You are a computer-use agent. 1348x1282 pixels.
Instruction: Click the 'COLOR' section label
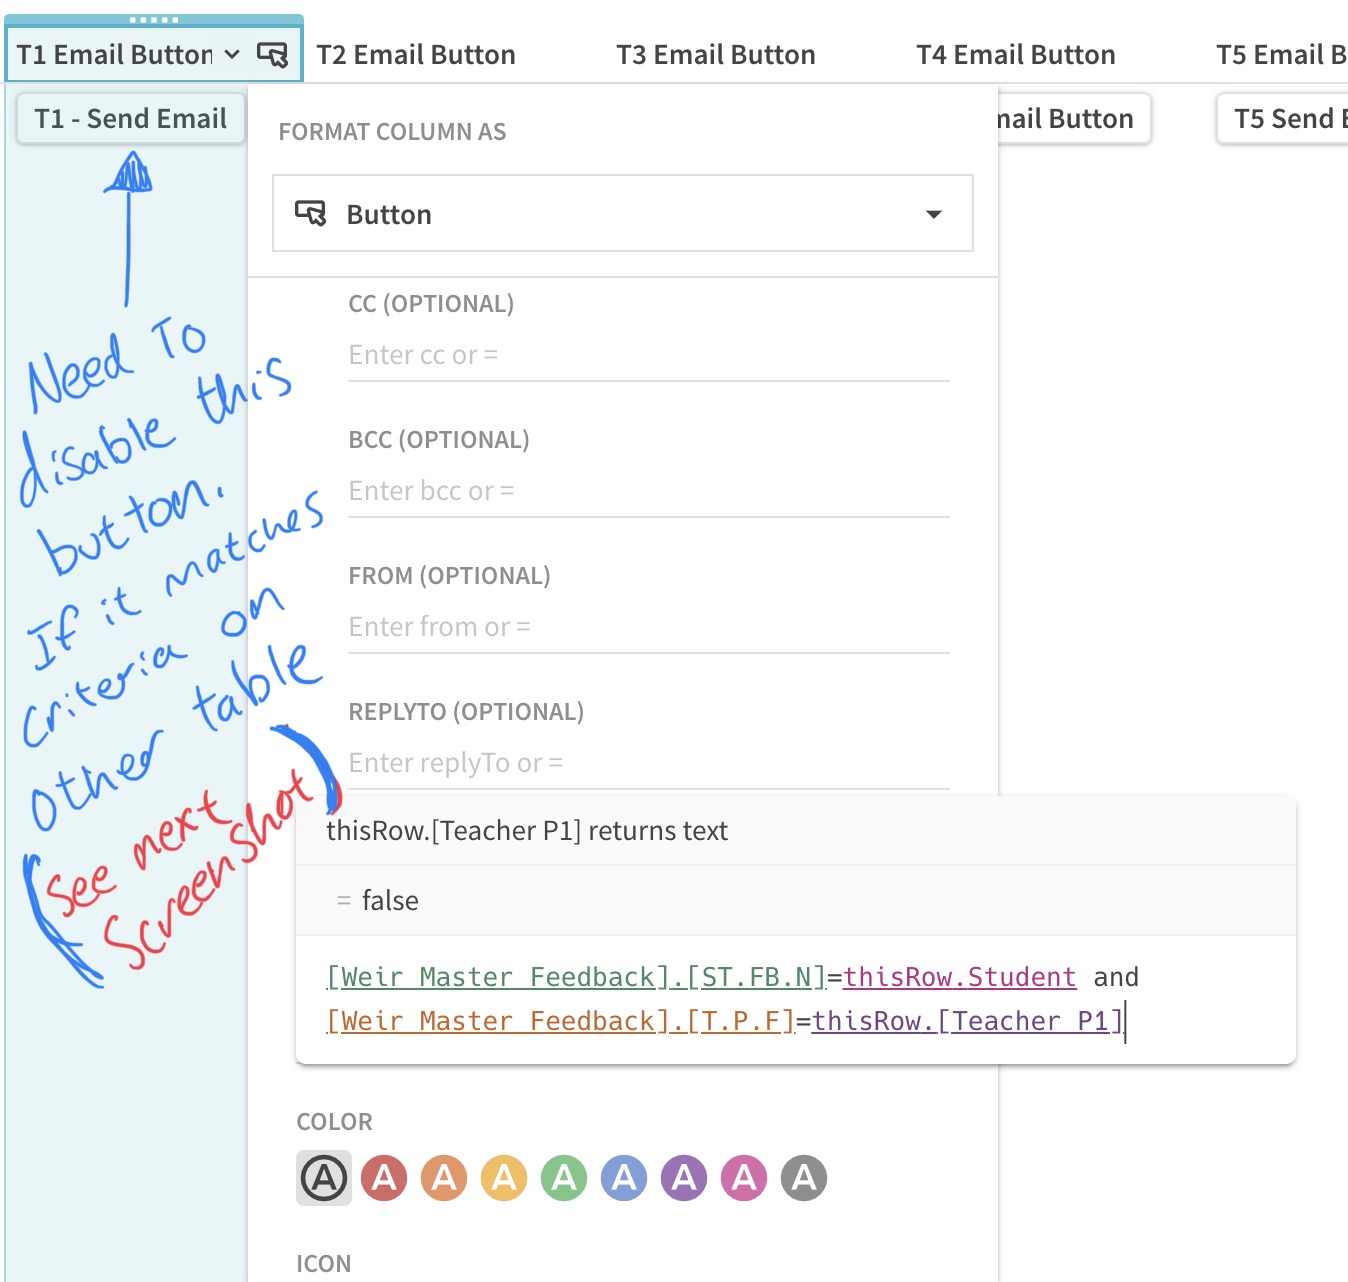pyautogui.click(x=334, y=1122)
